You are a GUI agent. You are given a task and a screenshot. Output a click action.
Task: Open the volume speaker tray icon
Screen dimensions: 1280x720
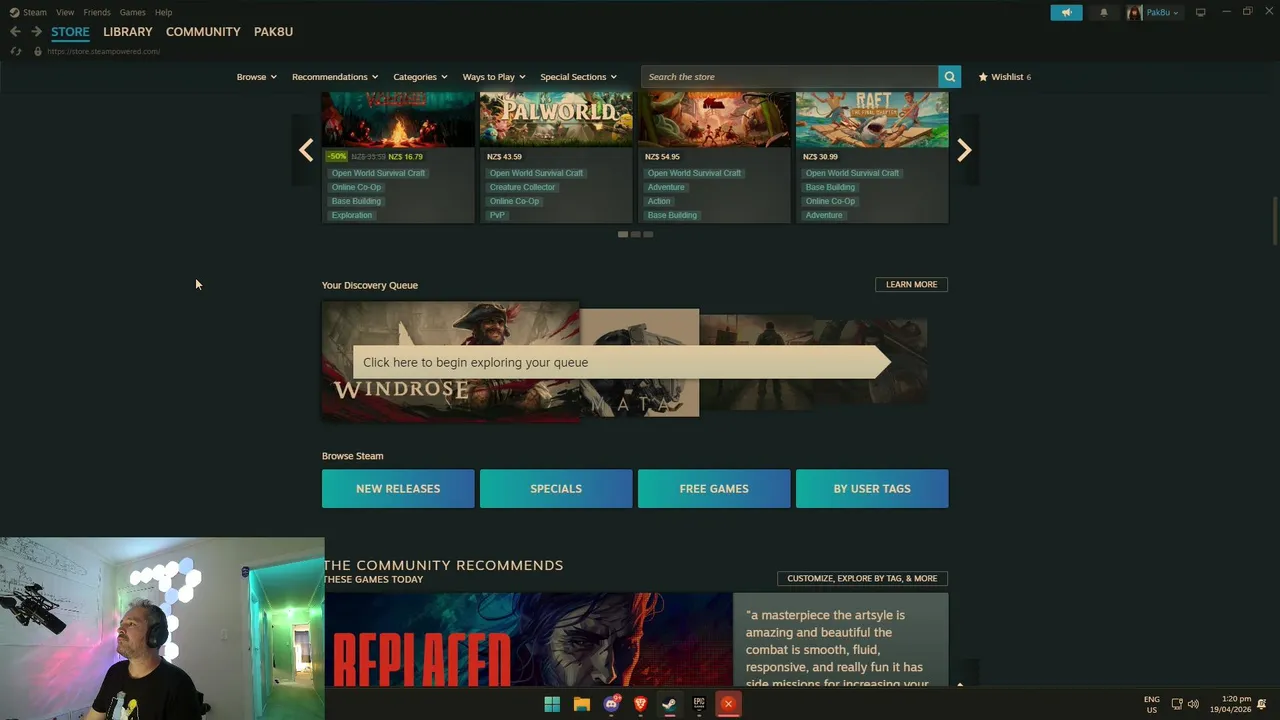click(x=1193, y=704)
